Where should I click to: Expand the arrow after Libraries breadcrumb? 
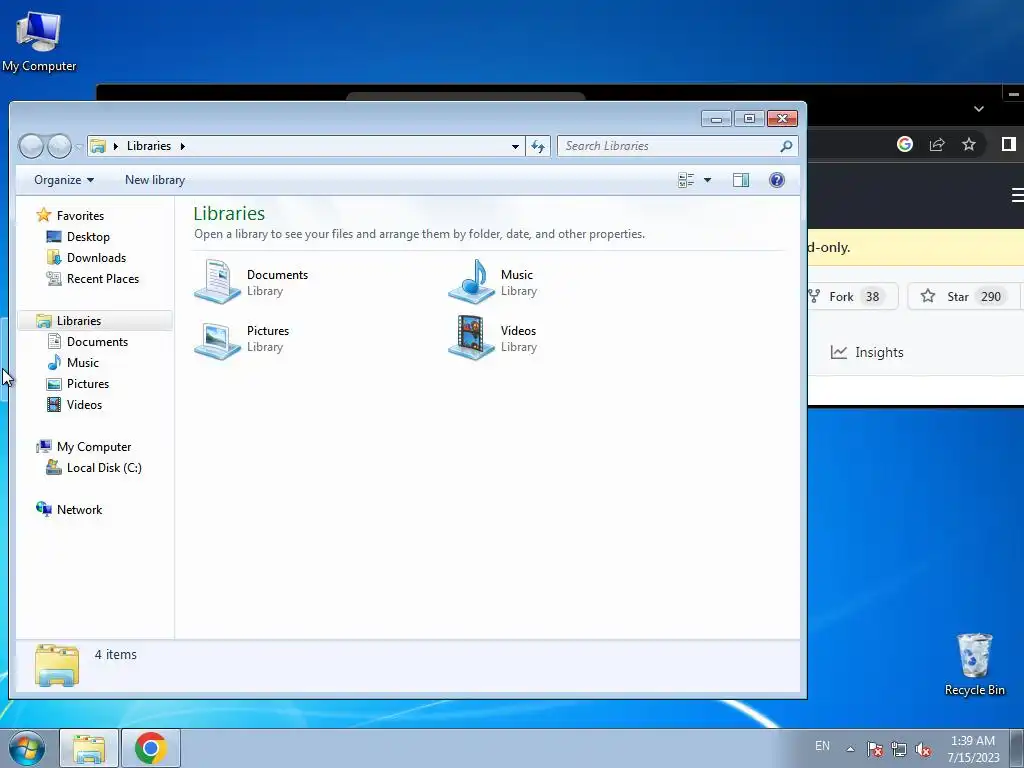point(183,146)
